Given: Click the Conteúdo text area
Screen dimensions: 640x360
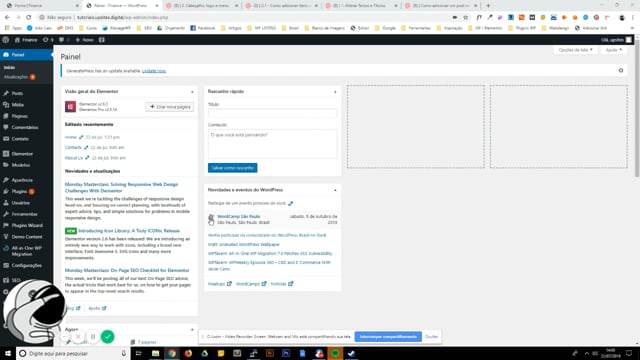Looking at the screenshot, I should 272,144.
